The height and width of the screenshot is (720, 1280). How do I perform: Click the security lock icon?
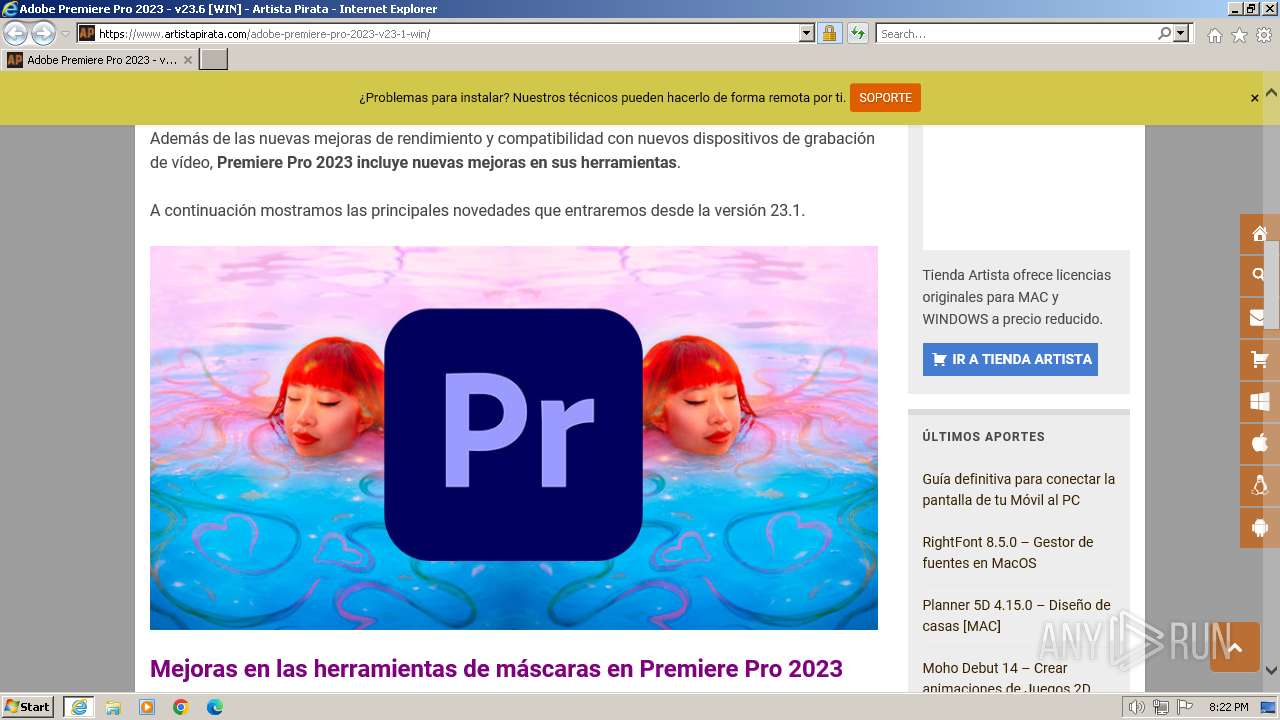(829, 33)
